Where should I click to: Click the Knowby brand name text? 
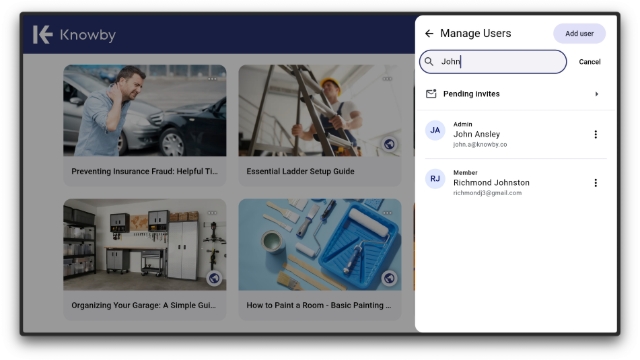pyautogui.click(x=88, y=35)
